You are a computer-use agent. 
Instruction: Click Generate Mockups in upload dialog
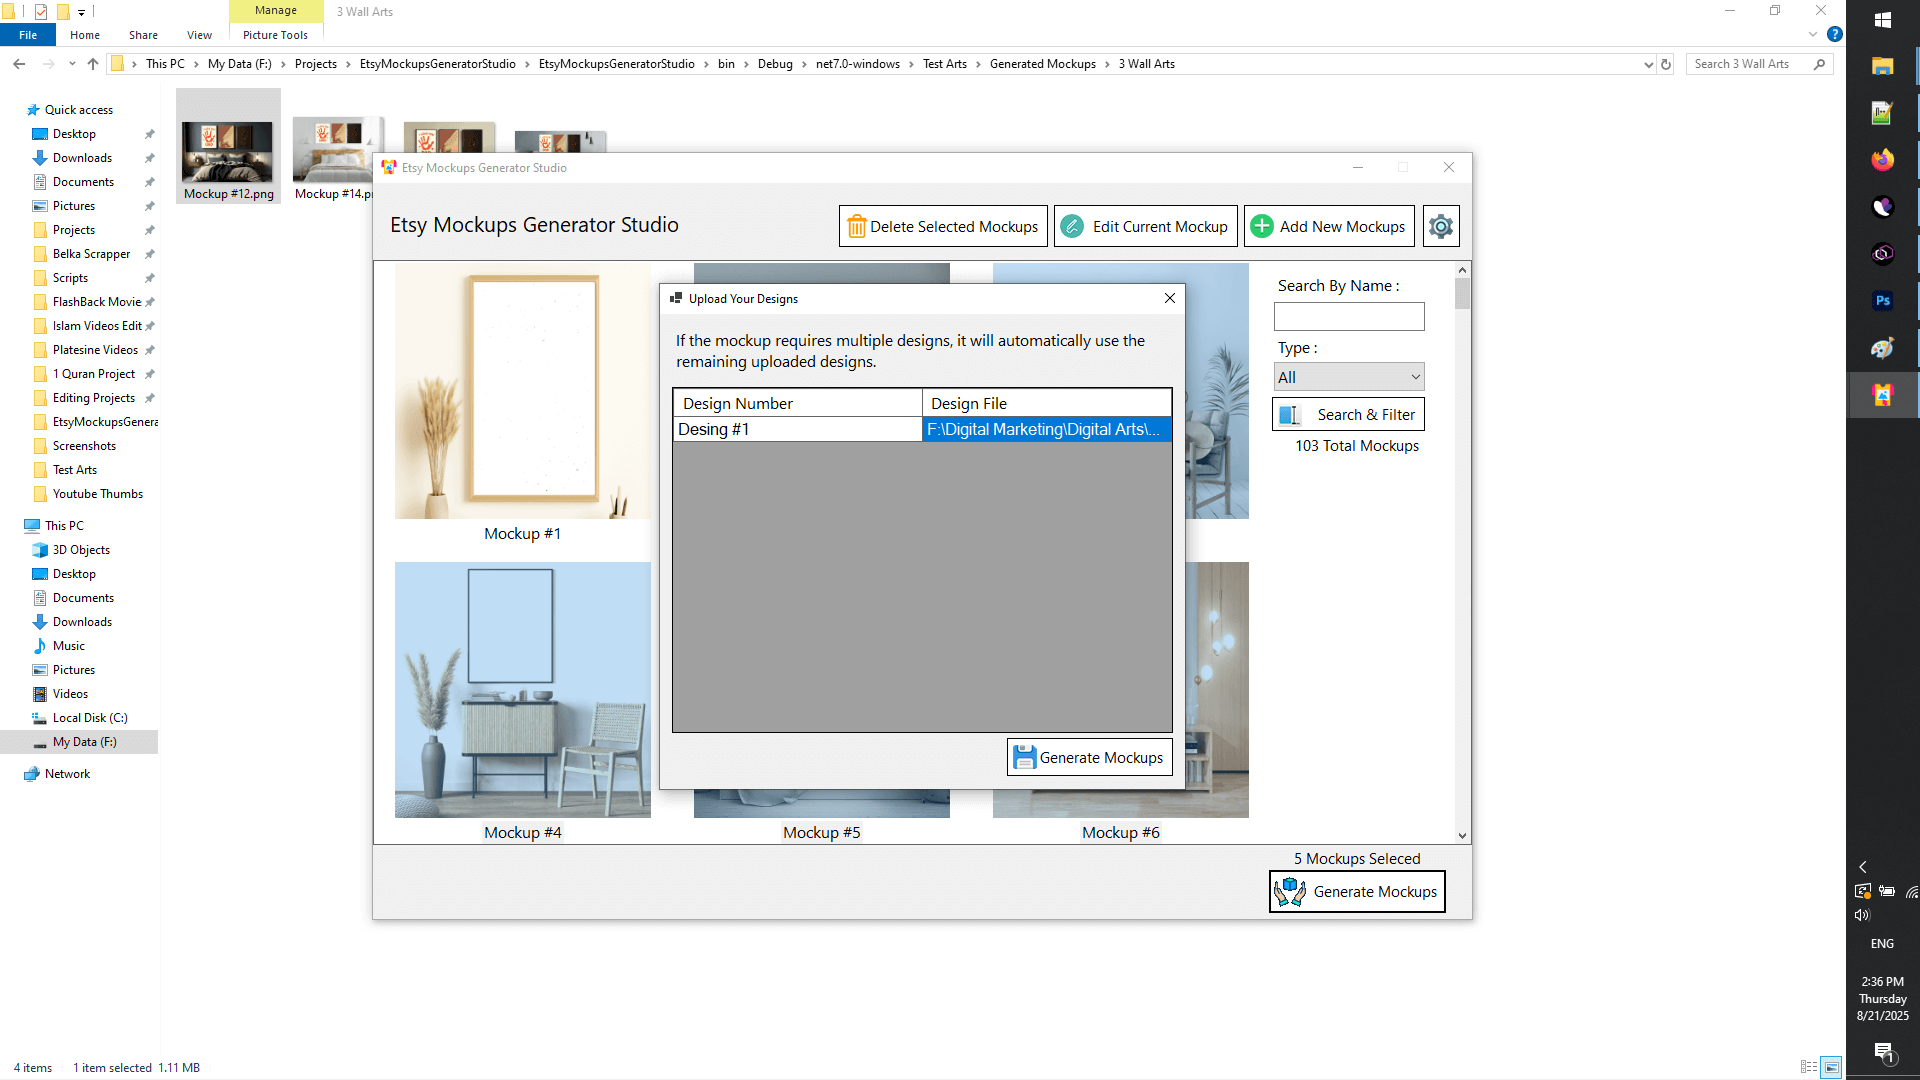click(x=1089, y=757)
